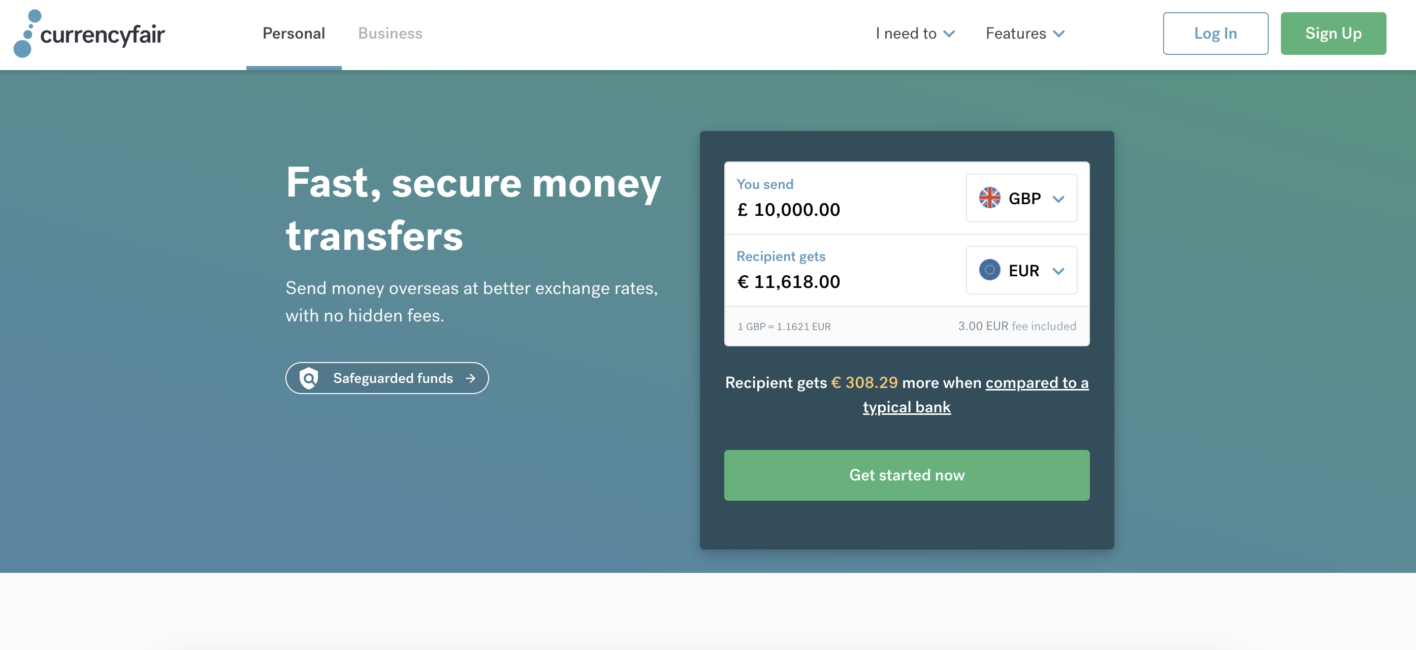
Task: Click the chevron next to Features
Action: click(1058, 34)
